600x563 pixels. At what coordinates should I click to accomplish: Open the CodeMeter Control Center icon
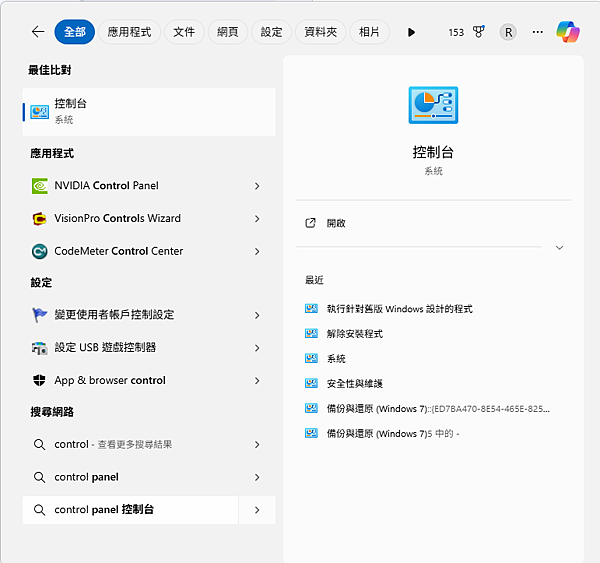(39, 251)
